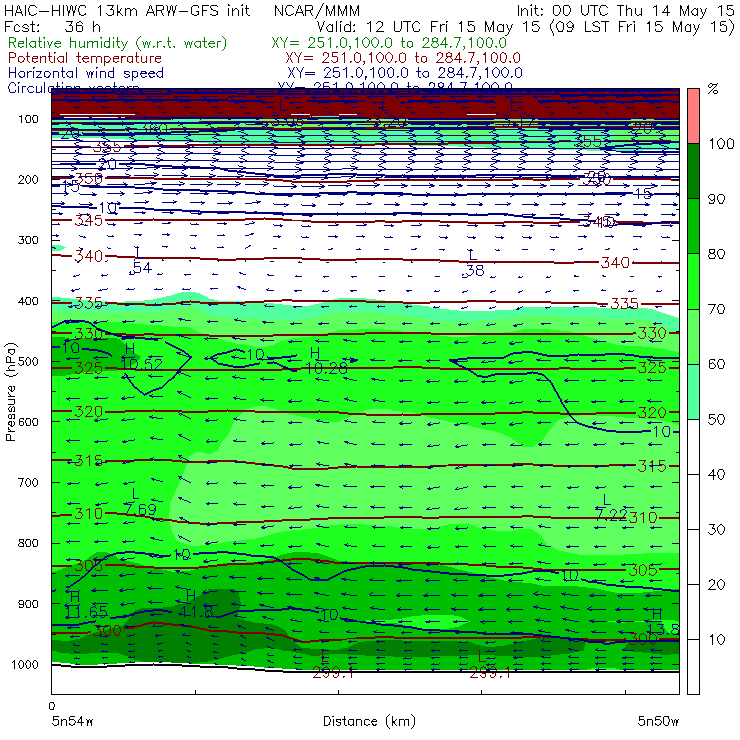The image size is (740, 740).
Task: Click the 'L .54' wind minimum label
Action: 141,261
